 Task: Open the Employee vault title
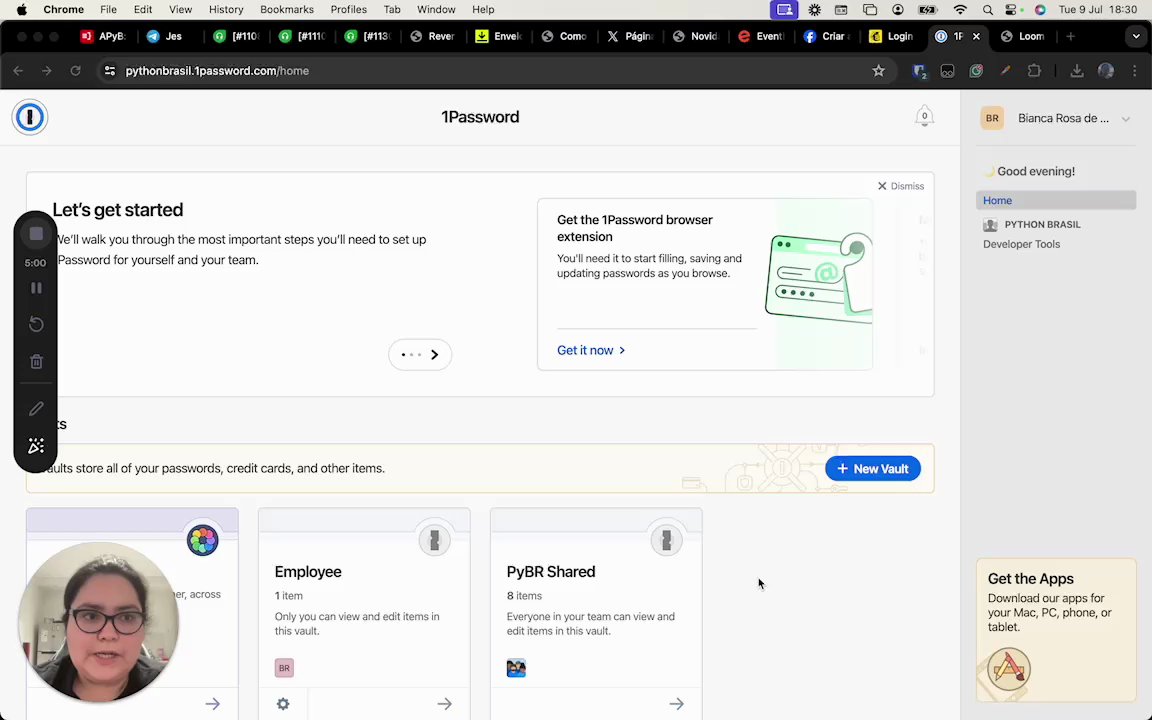click(x=308, y=572)
